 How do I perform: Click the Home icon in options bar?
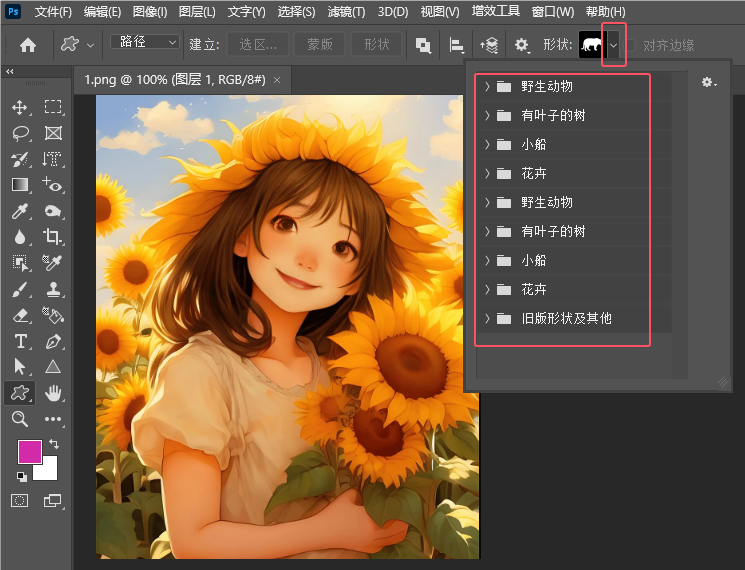[28, 45]
